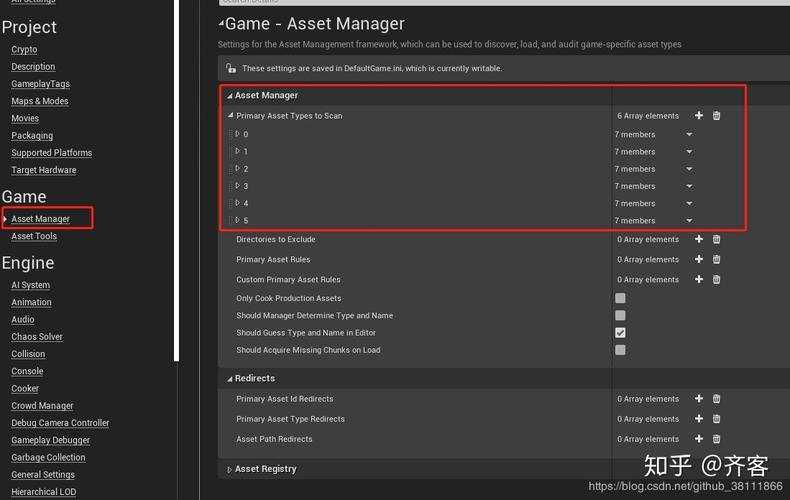This screenshot has width=790, height=500.
Task: Open Audio engine settings
Action: (x=23, y=320)
